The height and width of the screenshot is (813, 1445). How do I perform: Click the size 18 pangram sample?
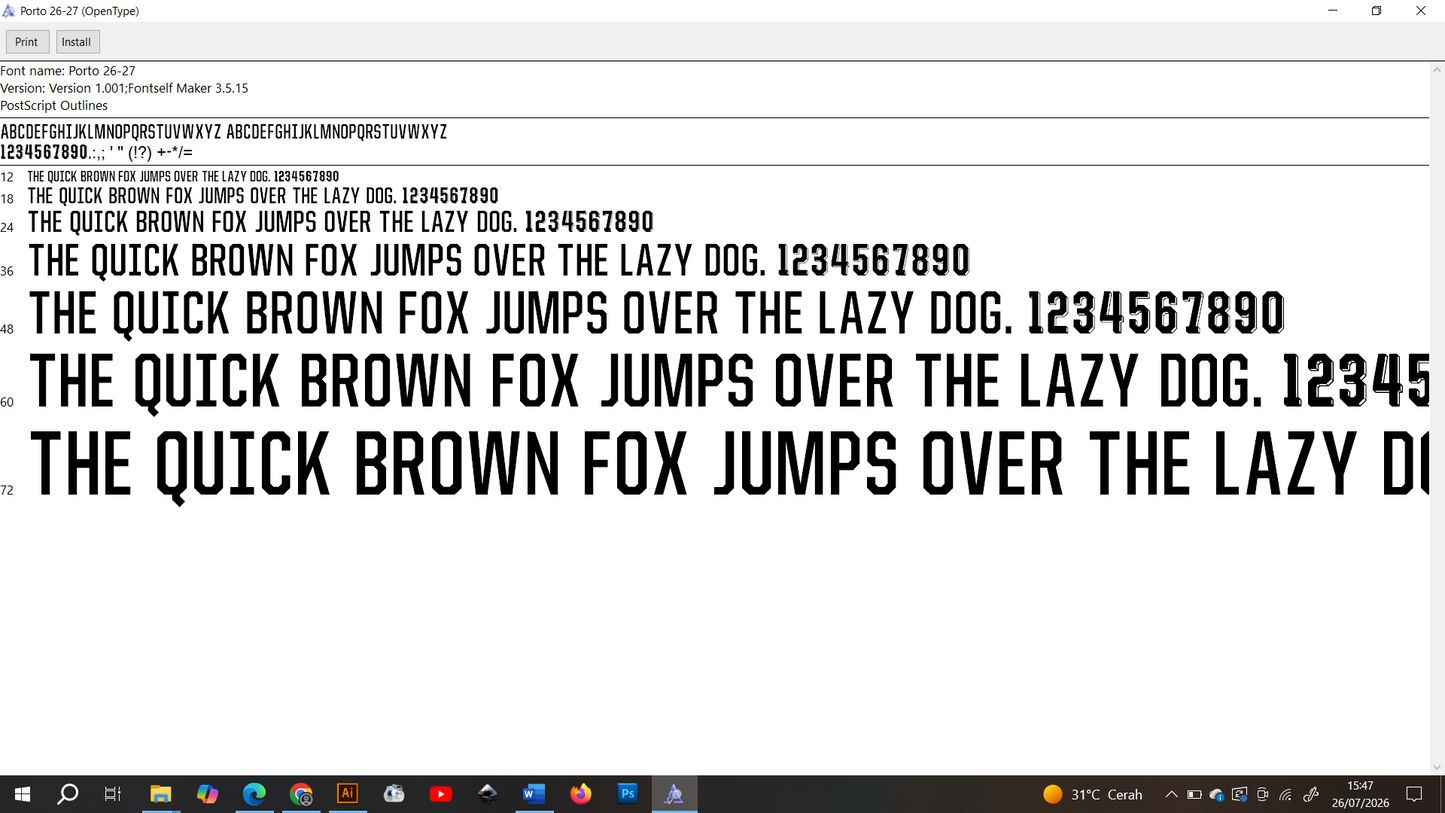pyautogui.click(x=263, y=196)
